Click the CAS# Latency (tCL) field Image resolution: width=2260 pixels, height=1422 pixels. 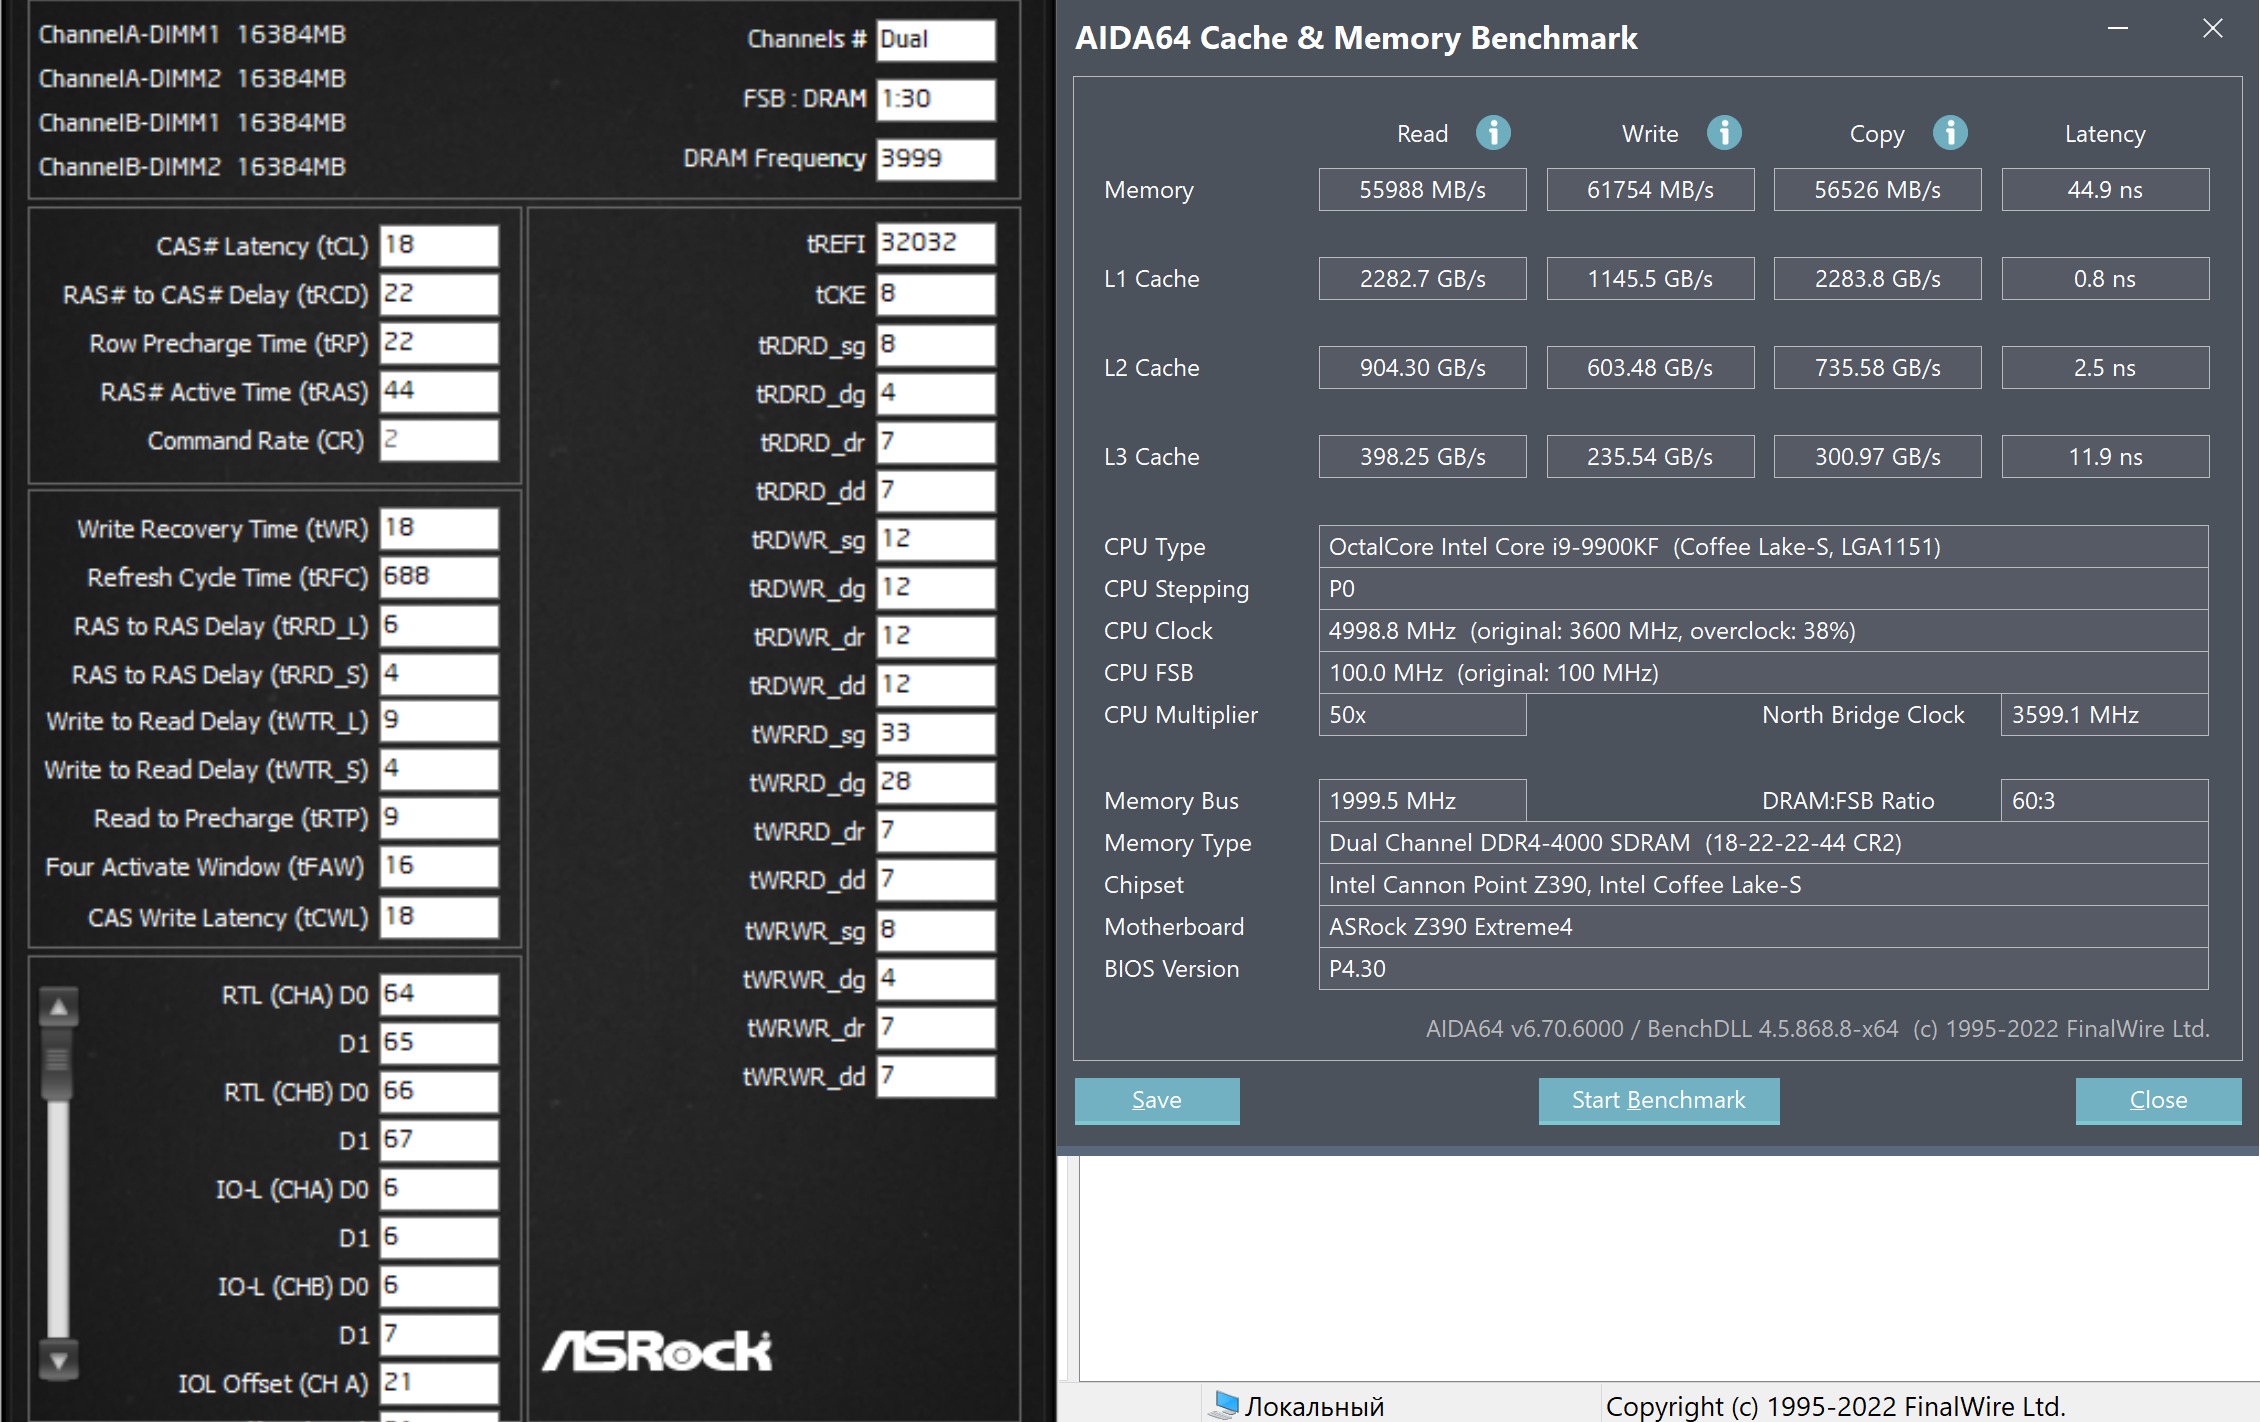[x=438, y=245]
